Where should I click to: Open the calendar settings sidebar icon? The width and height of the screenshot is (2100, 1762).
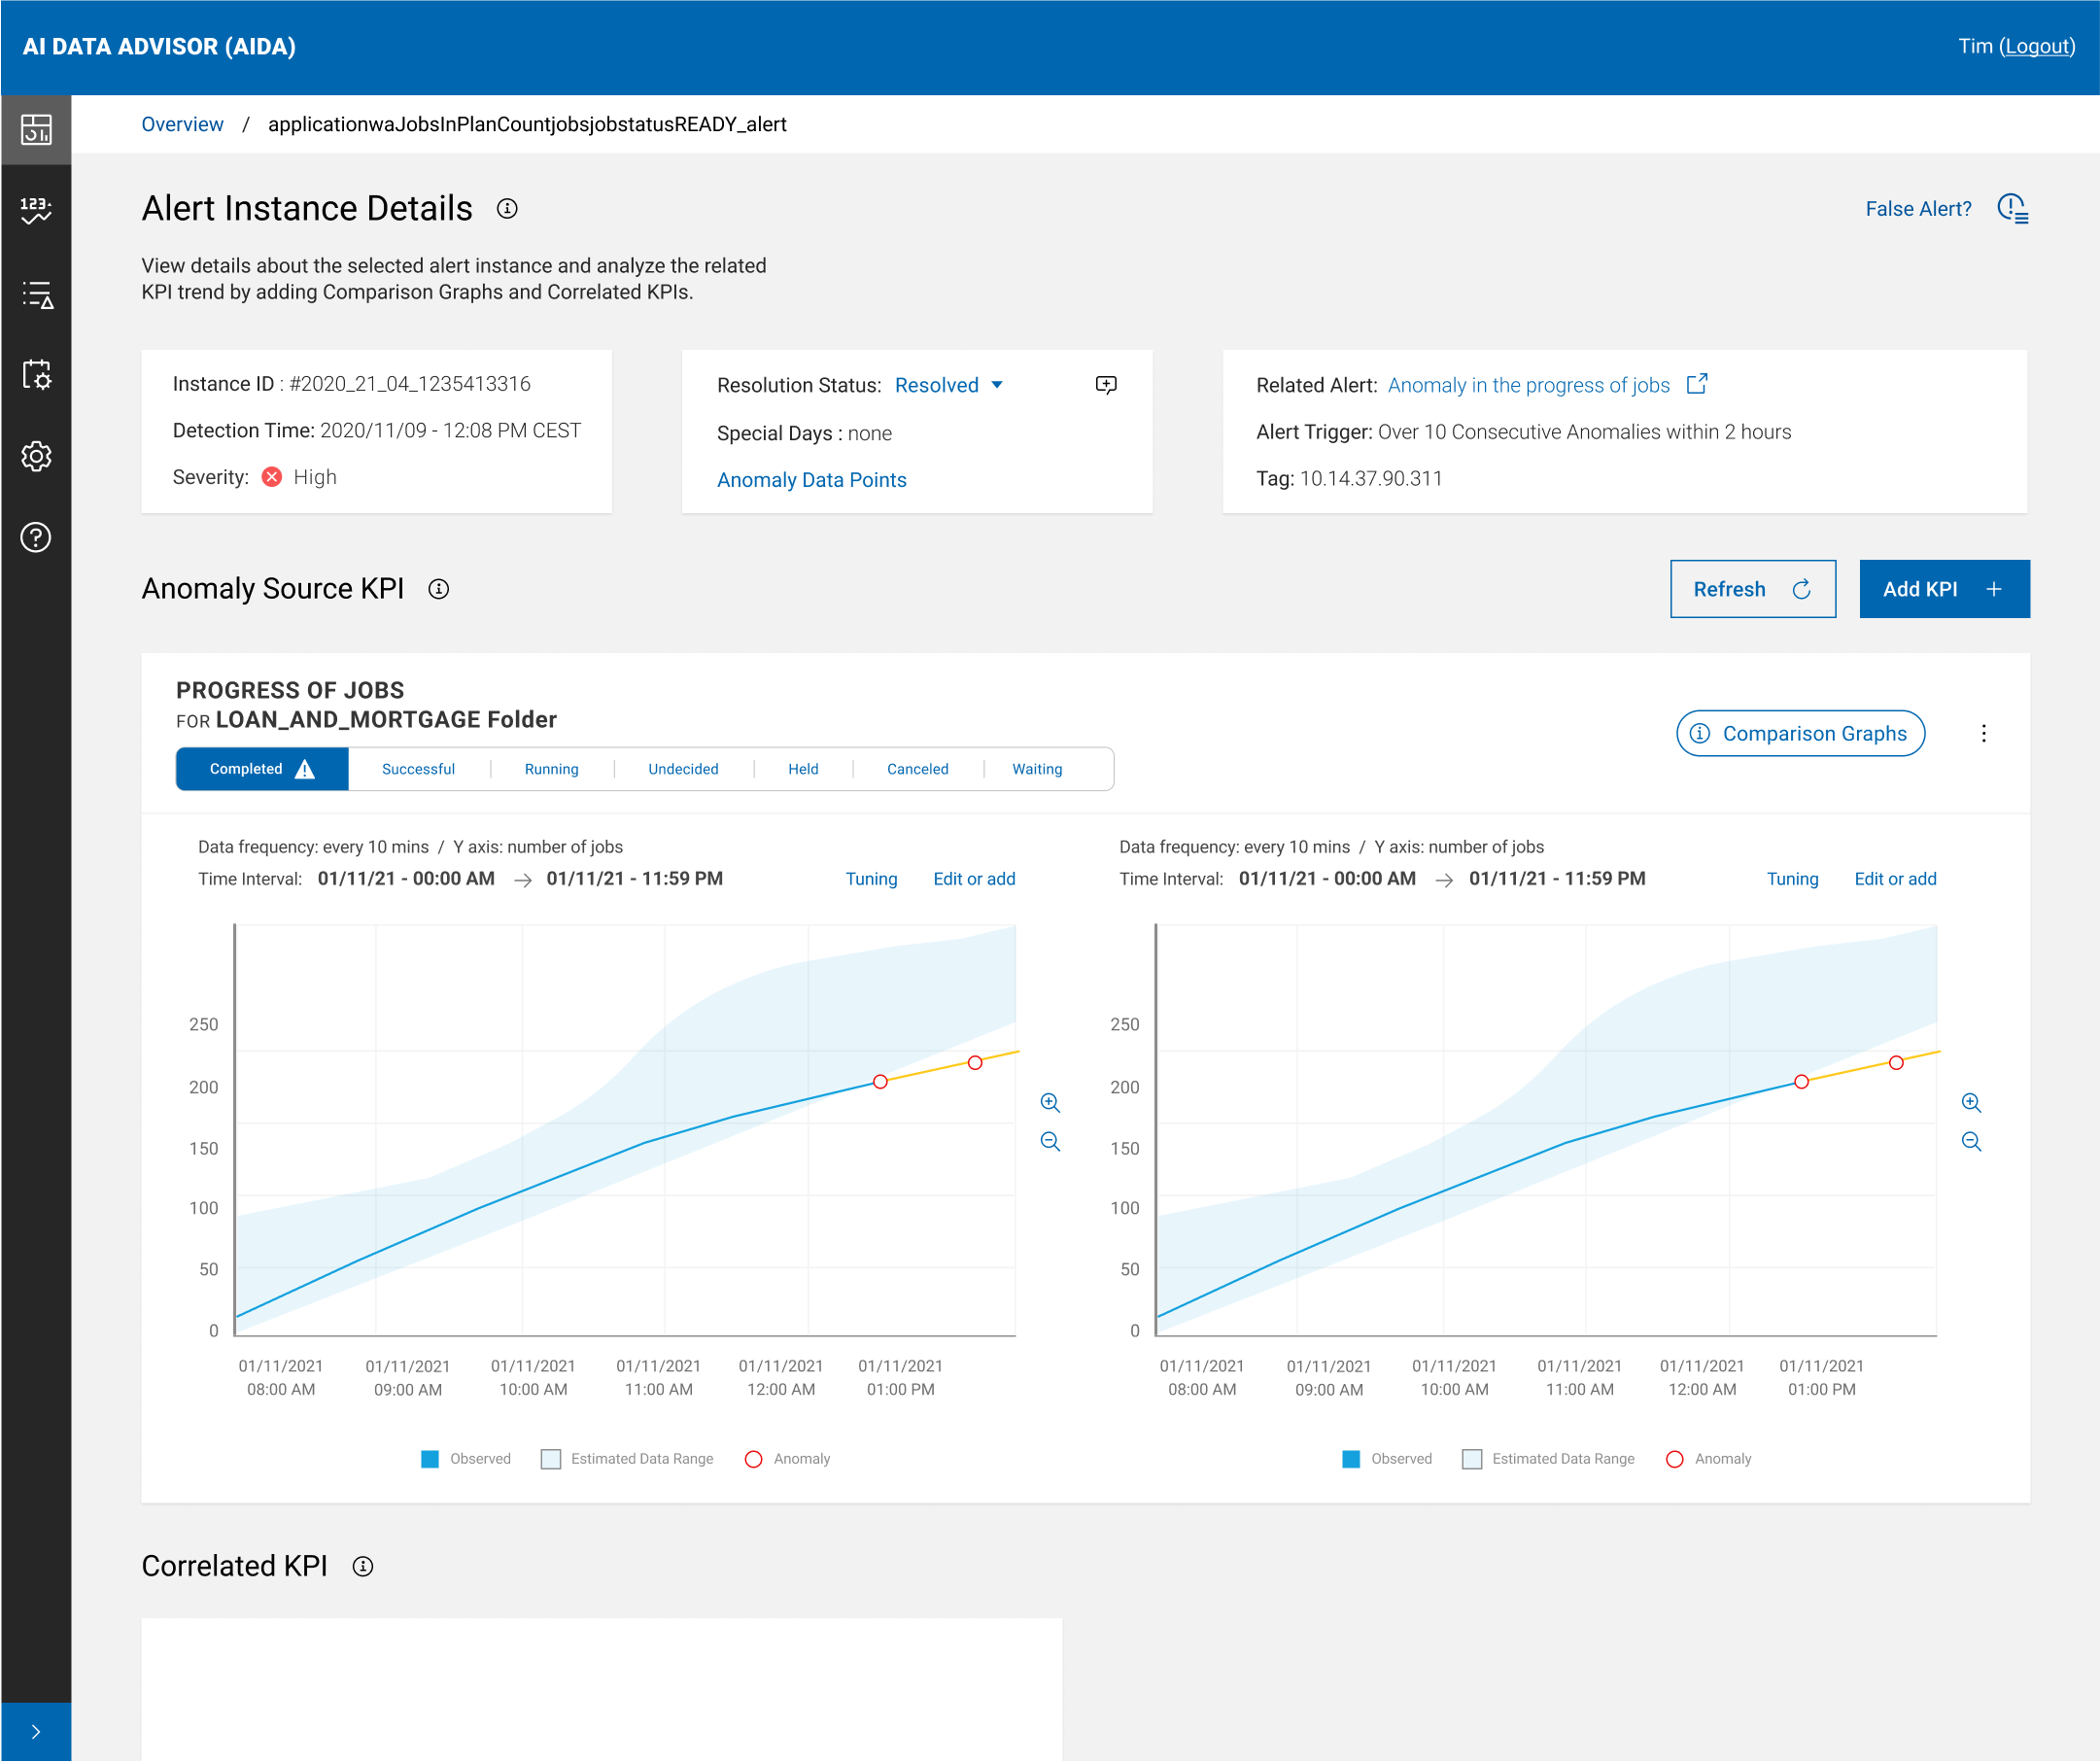pyautogui.click(x=36, y=375)
